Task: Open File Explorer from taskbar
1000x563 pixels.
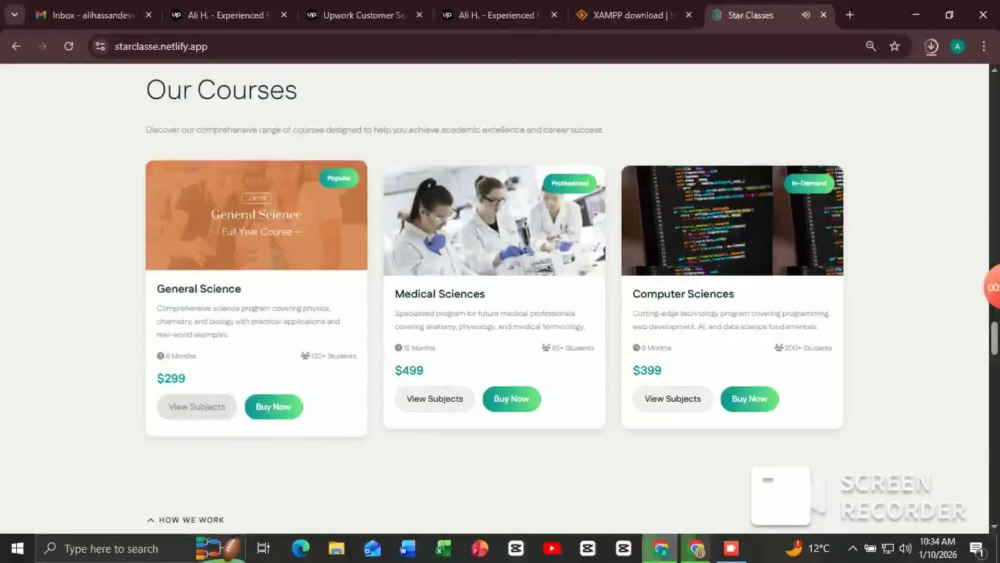Action: point(336,548)
